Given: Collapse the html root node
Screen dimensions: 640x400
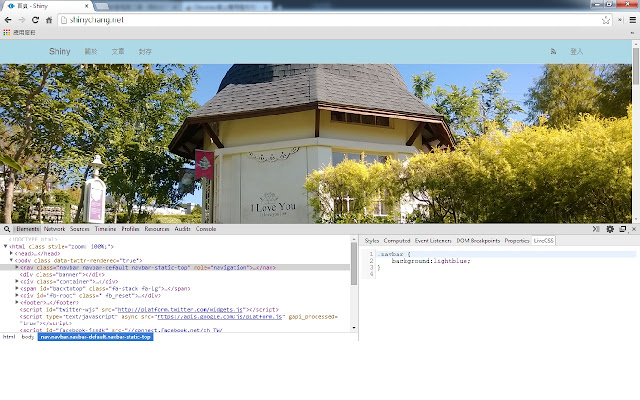Looking at the screenshot, I should (x=5, y=246).
